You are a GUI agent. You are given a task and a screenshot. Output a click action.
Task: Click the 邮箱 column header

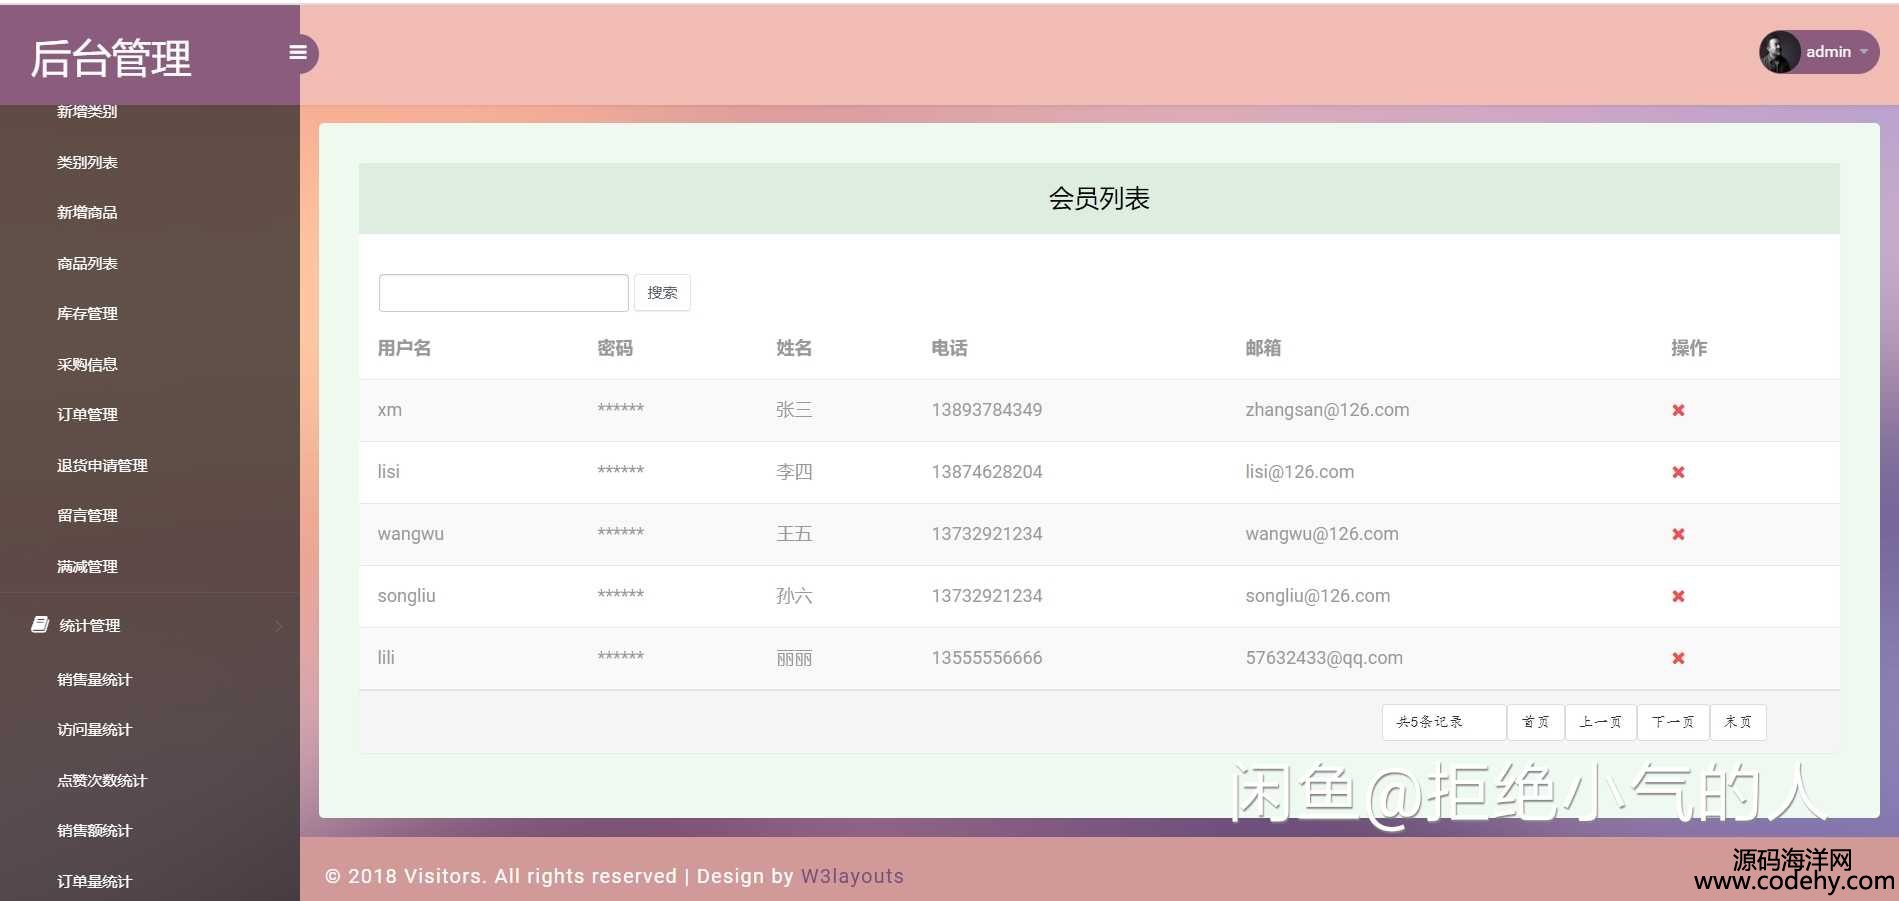(x=1263, y=348)
